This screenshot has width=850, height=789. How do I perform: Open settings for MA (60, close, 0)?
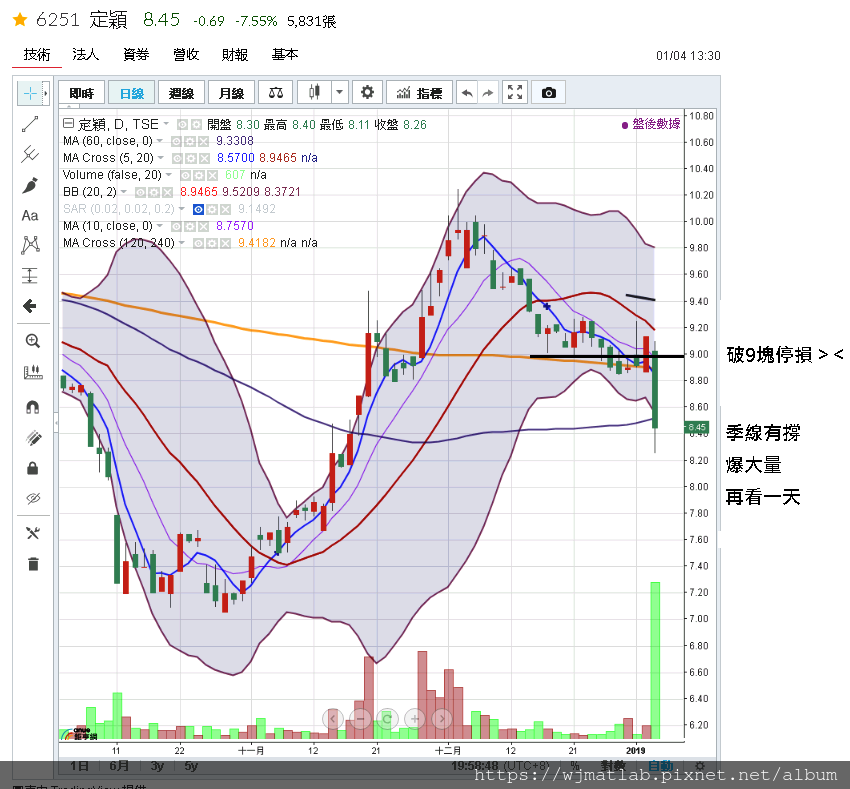coord(190,142)
